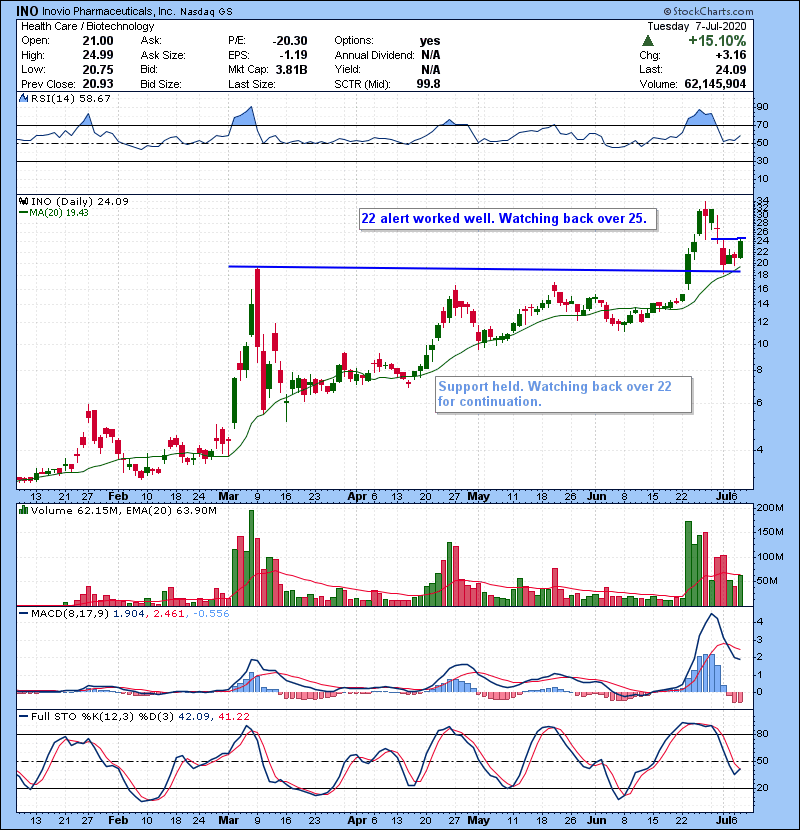Click the '22 alert worked well' annotation box
800x830 pixels.
tap(508, 219)
